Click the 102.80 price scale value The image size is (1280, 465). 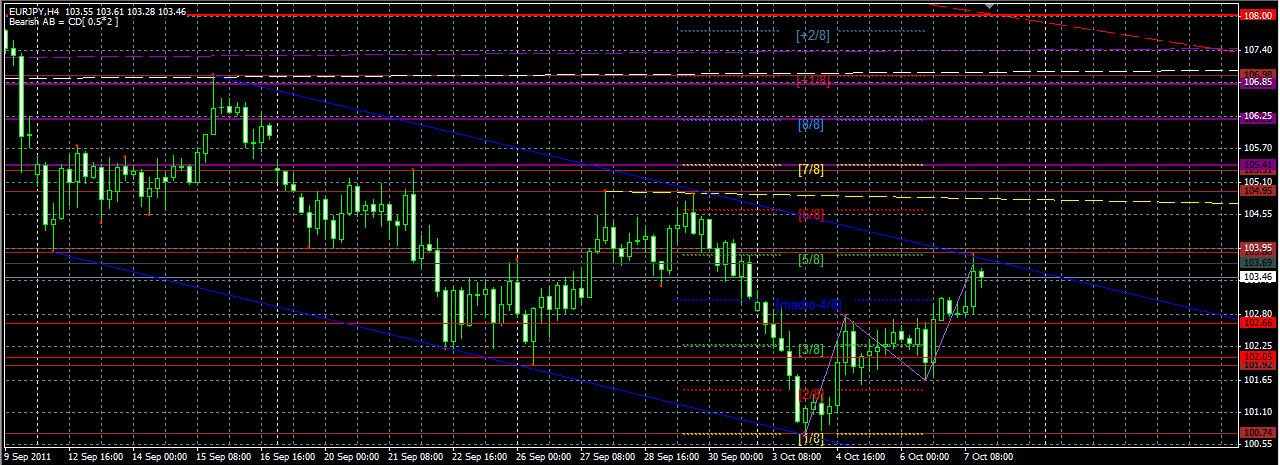[1258, 313]
